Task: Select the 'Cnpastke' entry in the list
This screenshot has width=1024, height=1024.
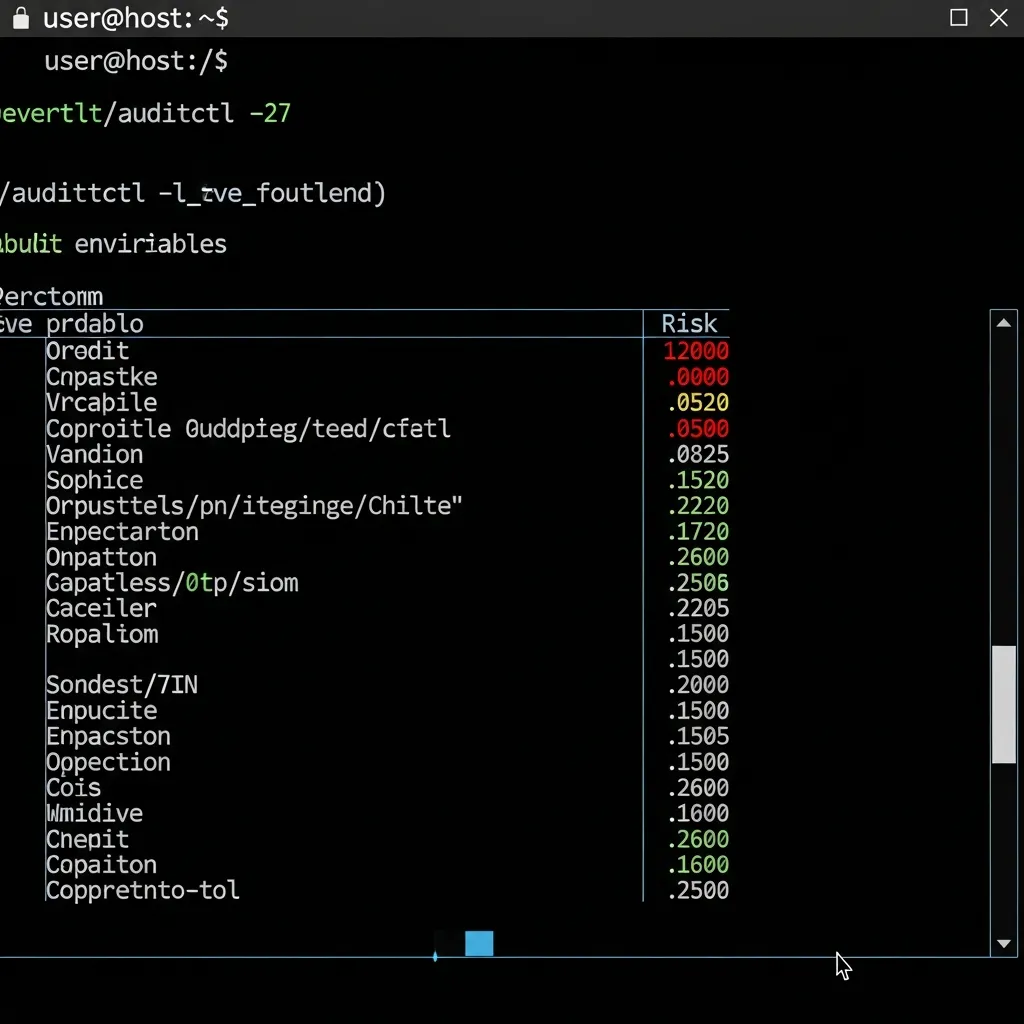Action: (x=101, y=376)
